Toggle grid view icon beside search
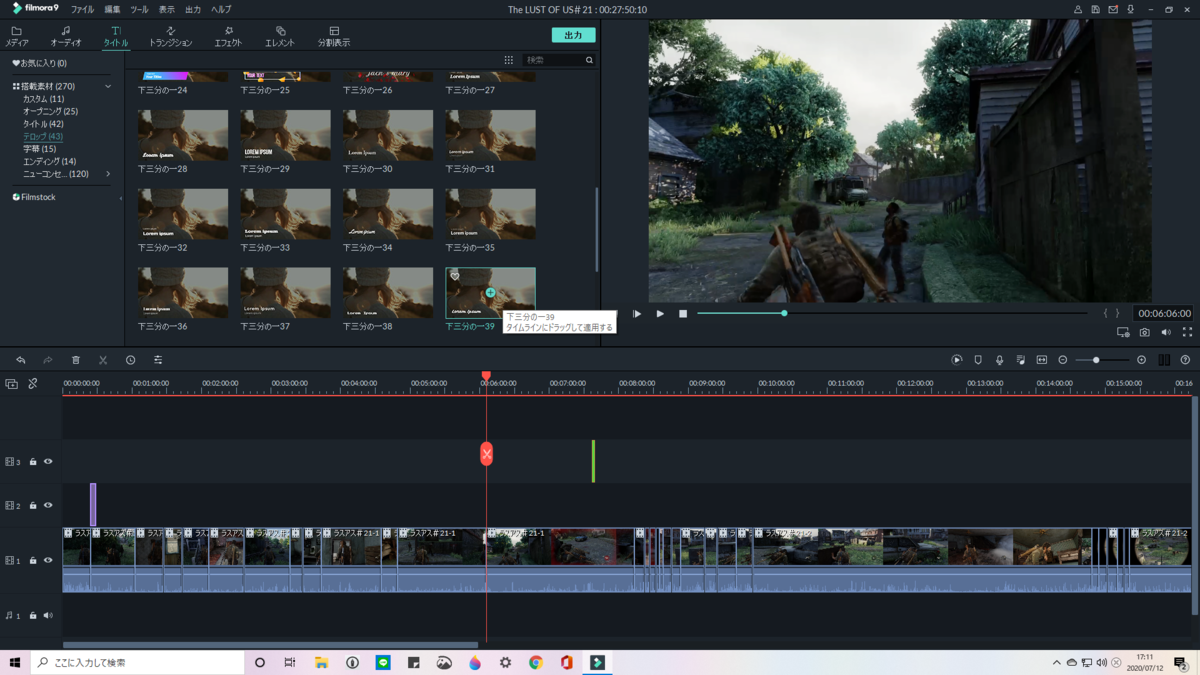Screen dimensions: 1200x675 [x=509, y=60]
